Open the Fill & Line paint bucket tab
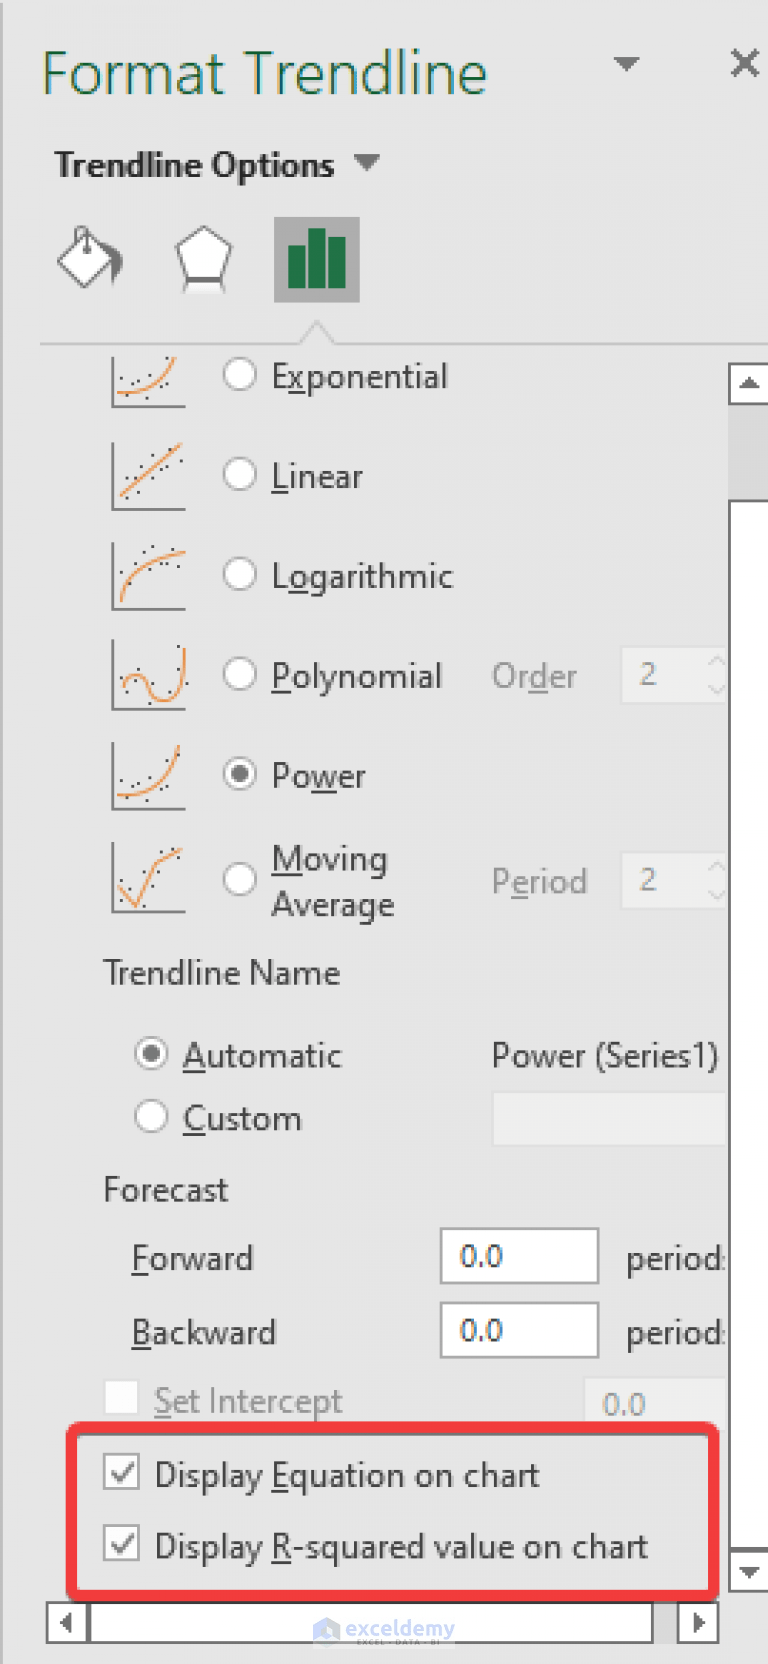This screenshot has width=768, height=1664. [89, 258]
